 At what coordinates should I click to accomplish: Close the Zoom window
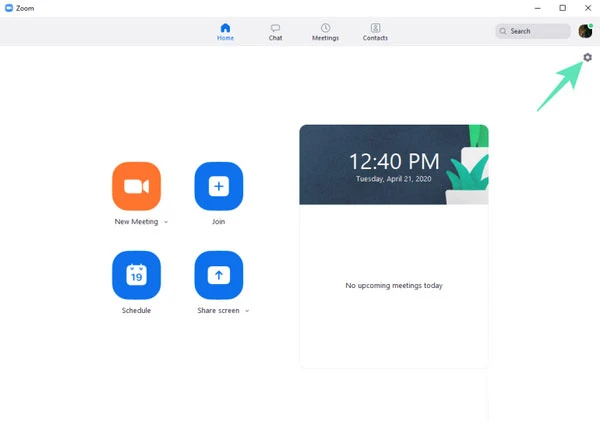click(588, 8)
